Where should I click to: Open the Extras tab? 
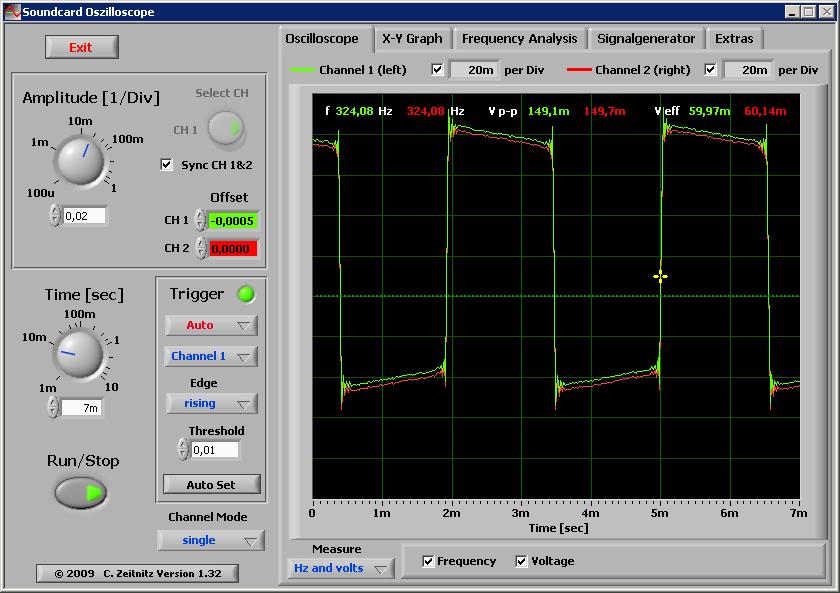tap(734, 39)
